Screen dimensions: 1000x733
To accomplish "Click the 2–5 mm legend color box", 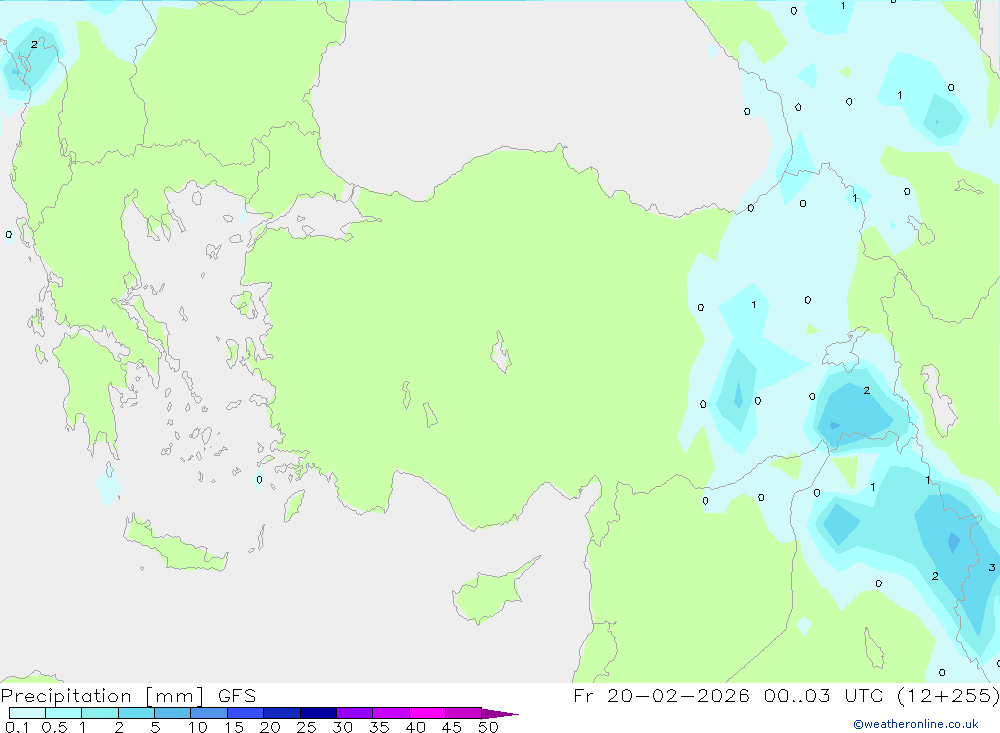I will (136, 713).
